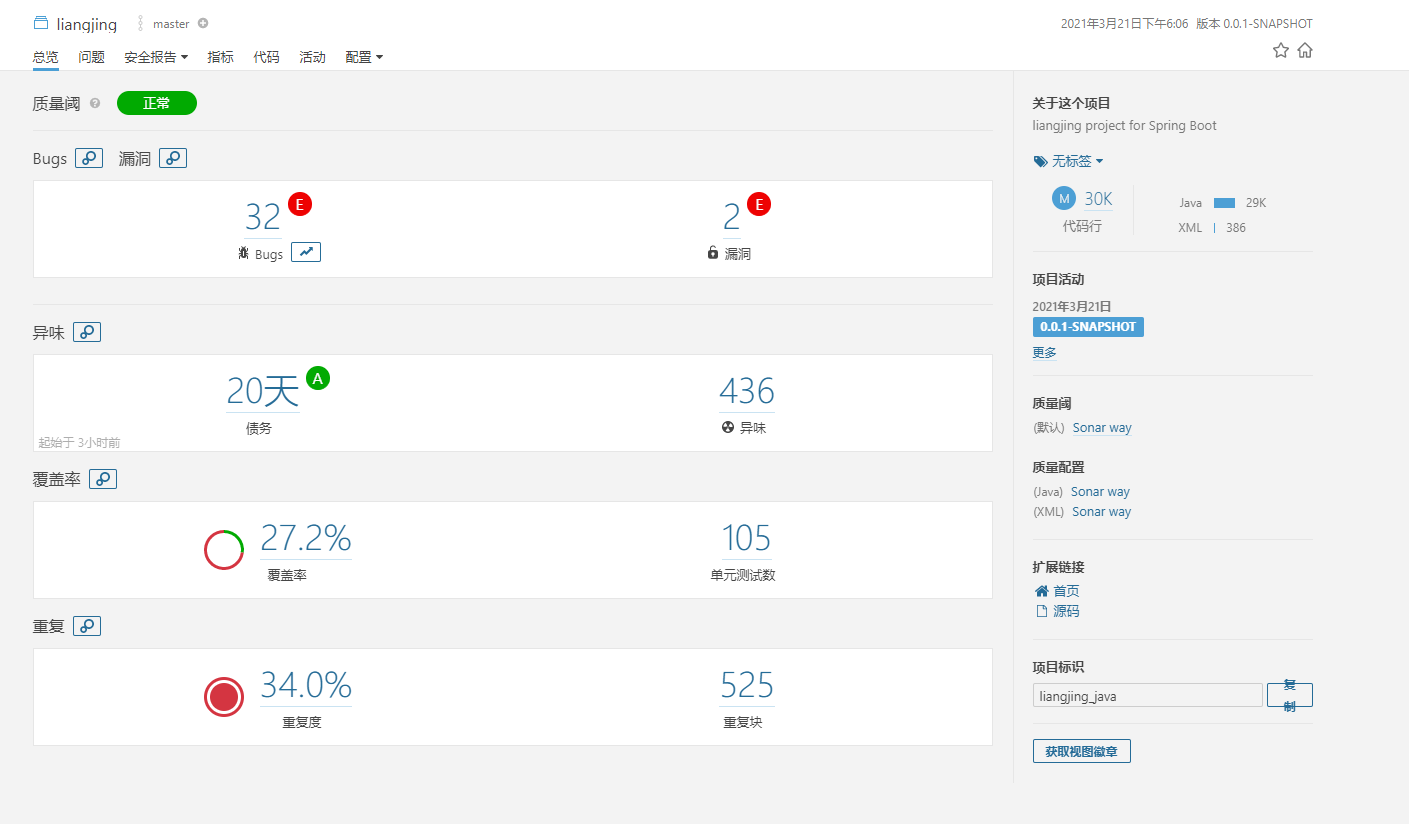
Task: Click the master branch label
Action: click(171, 24)
